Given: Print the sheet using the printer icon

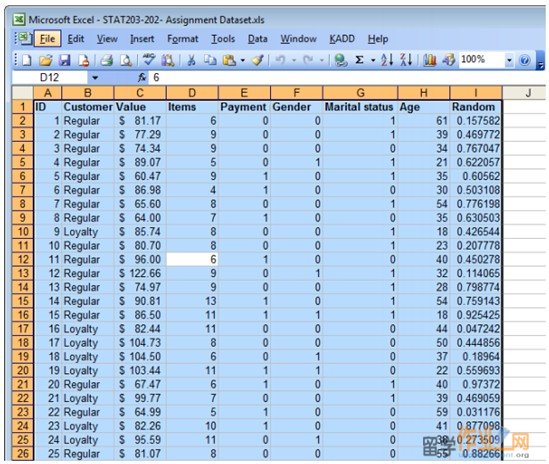Looking at the screenshot, I should [106, 61].
